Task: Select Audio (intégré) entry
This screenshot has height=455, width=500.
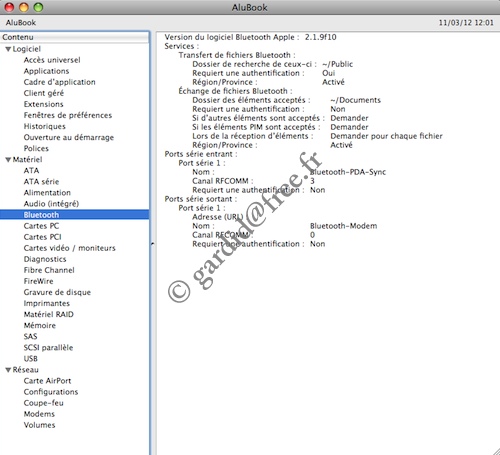Action: tap(51, 204)
